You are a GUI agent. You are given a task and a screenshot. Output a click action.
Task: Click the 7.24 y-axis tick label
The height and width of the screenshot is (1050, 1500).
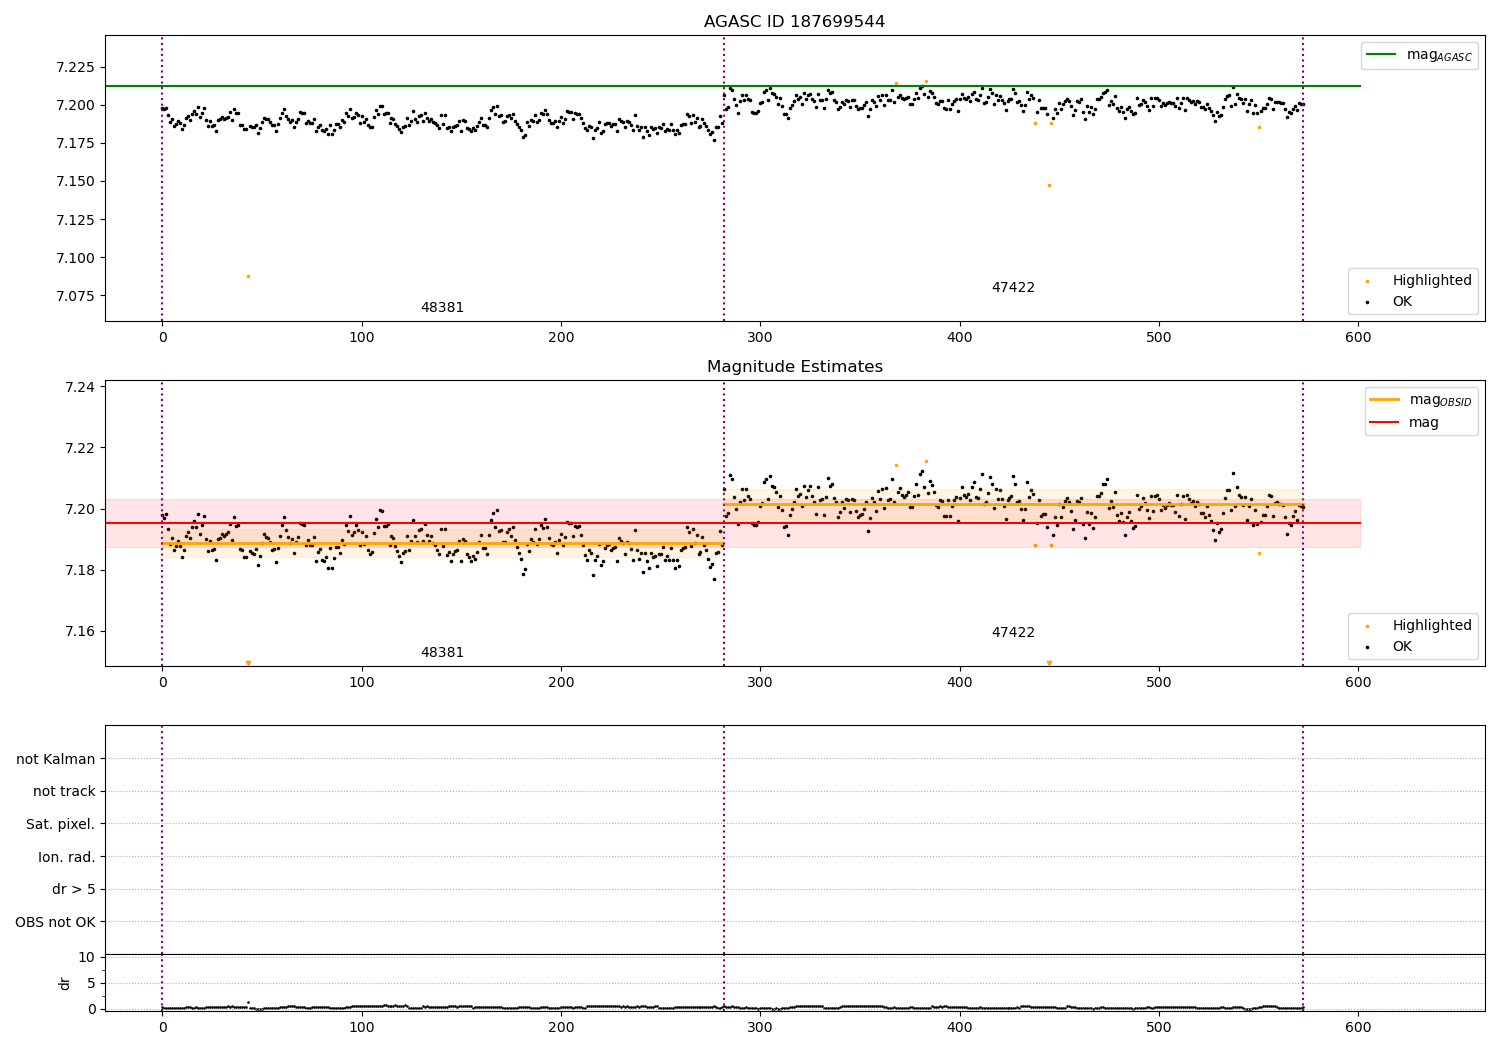(79, 387)
